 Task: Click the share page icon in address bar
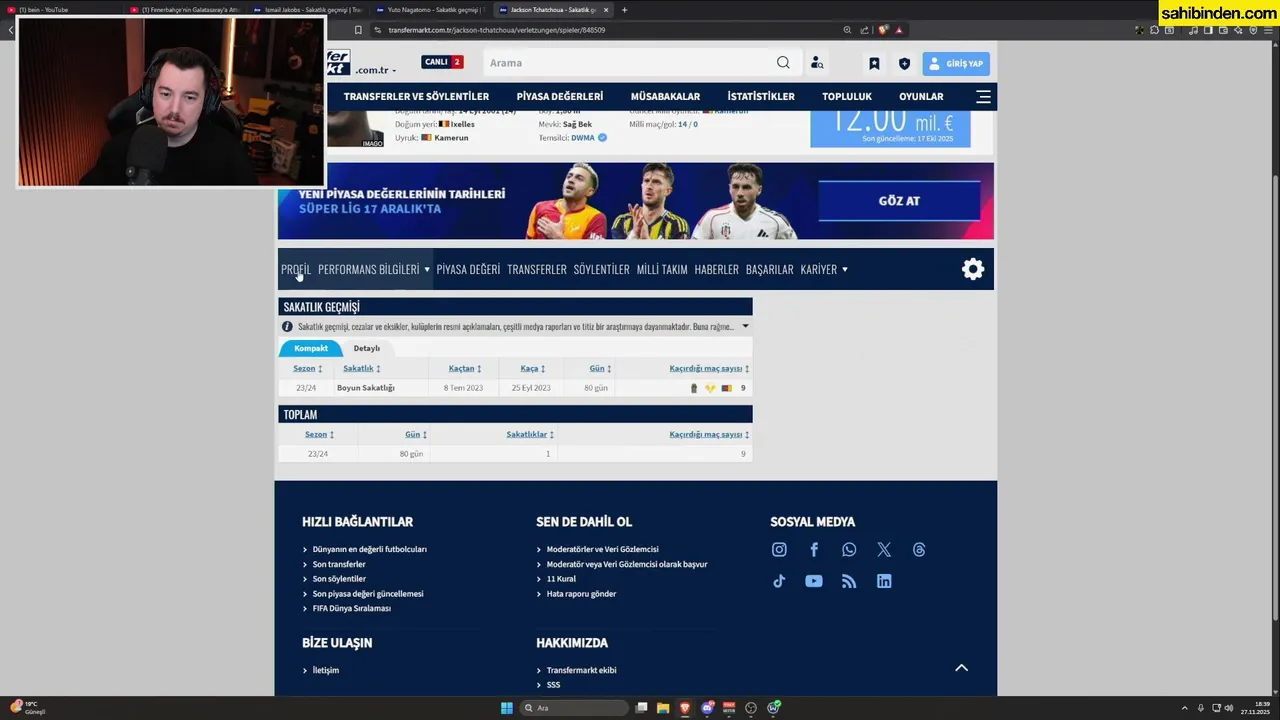pos(864,30)
